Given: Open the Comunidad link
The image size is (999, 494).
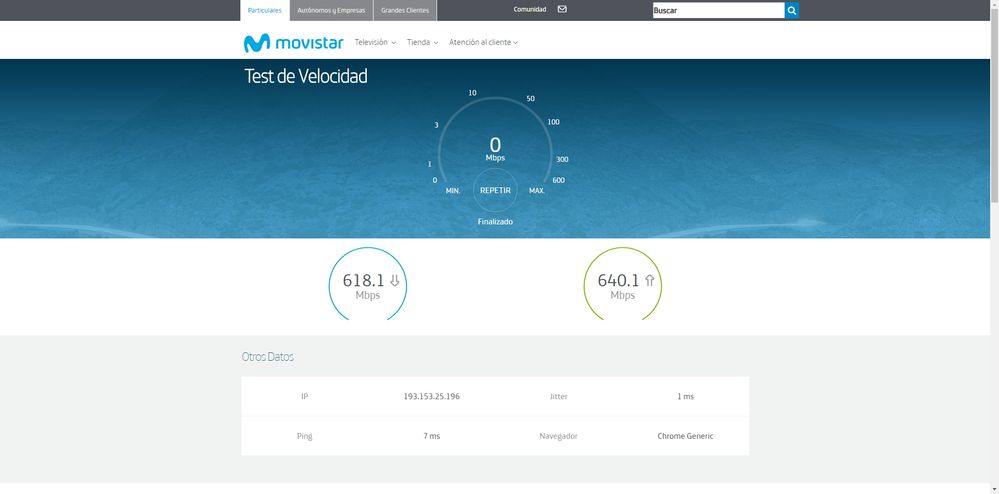Looking at the screenshot, I should coord(530,9).
